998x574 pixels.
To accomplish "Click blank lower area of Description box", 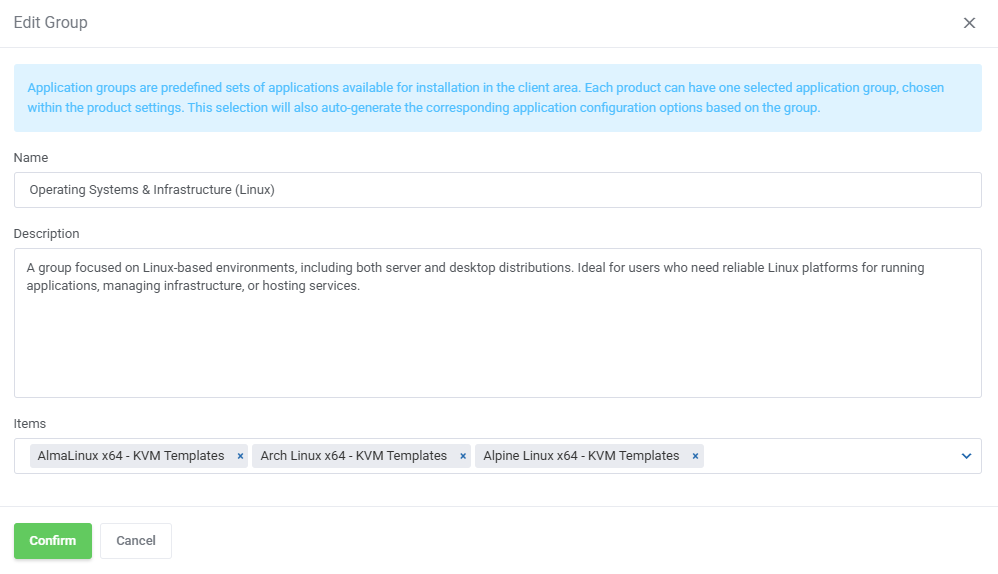I will (497, 350).
